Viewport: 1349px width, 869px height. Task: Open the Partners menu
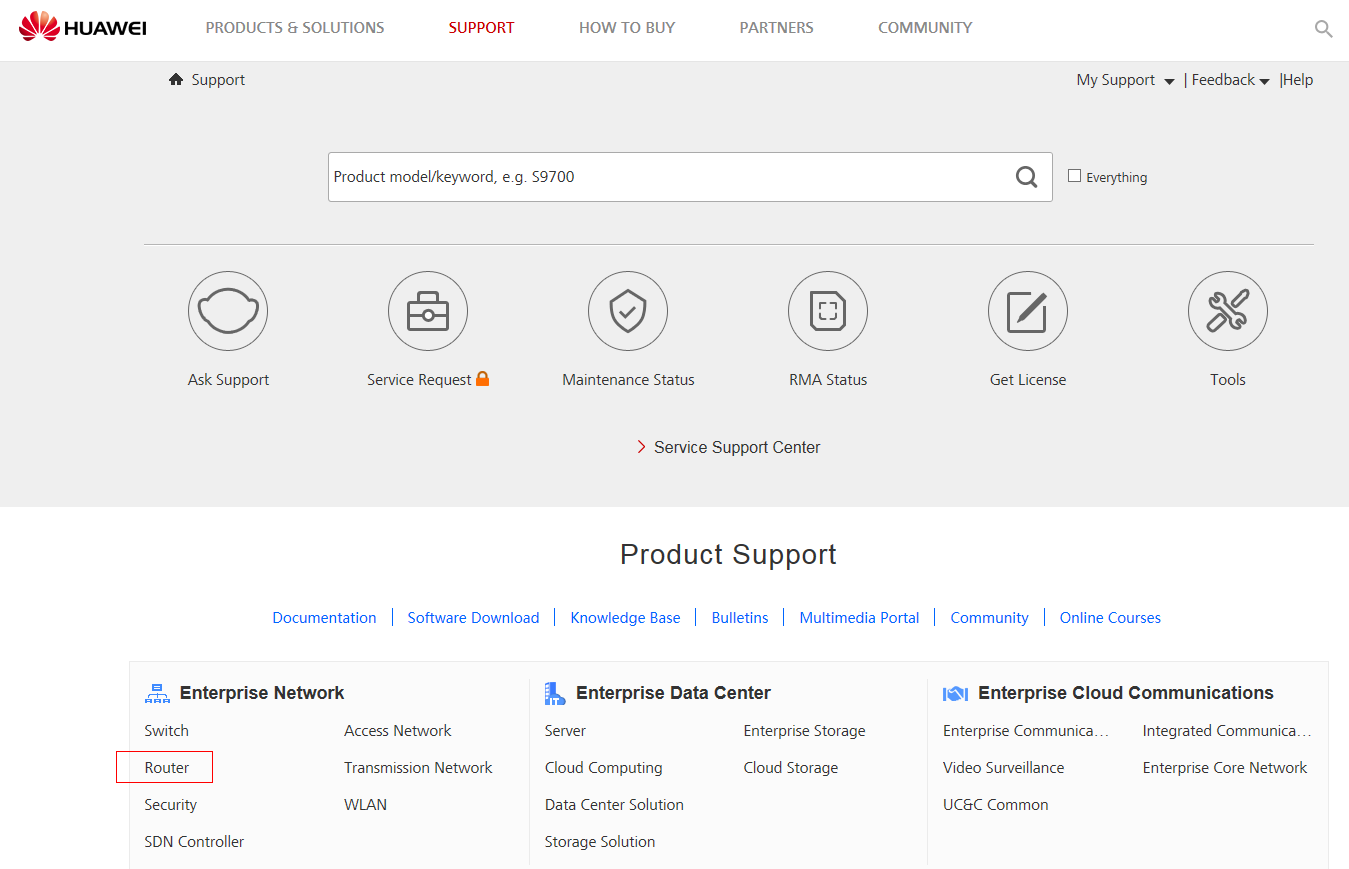pyautogui.click(x=777, y=28)
